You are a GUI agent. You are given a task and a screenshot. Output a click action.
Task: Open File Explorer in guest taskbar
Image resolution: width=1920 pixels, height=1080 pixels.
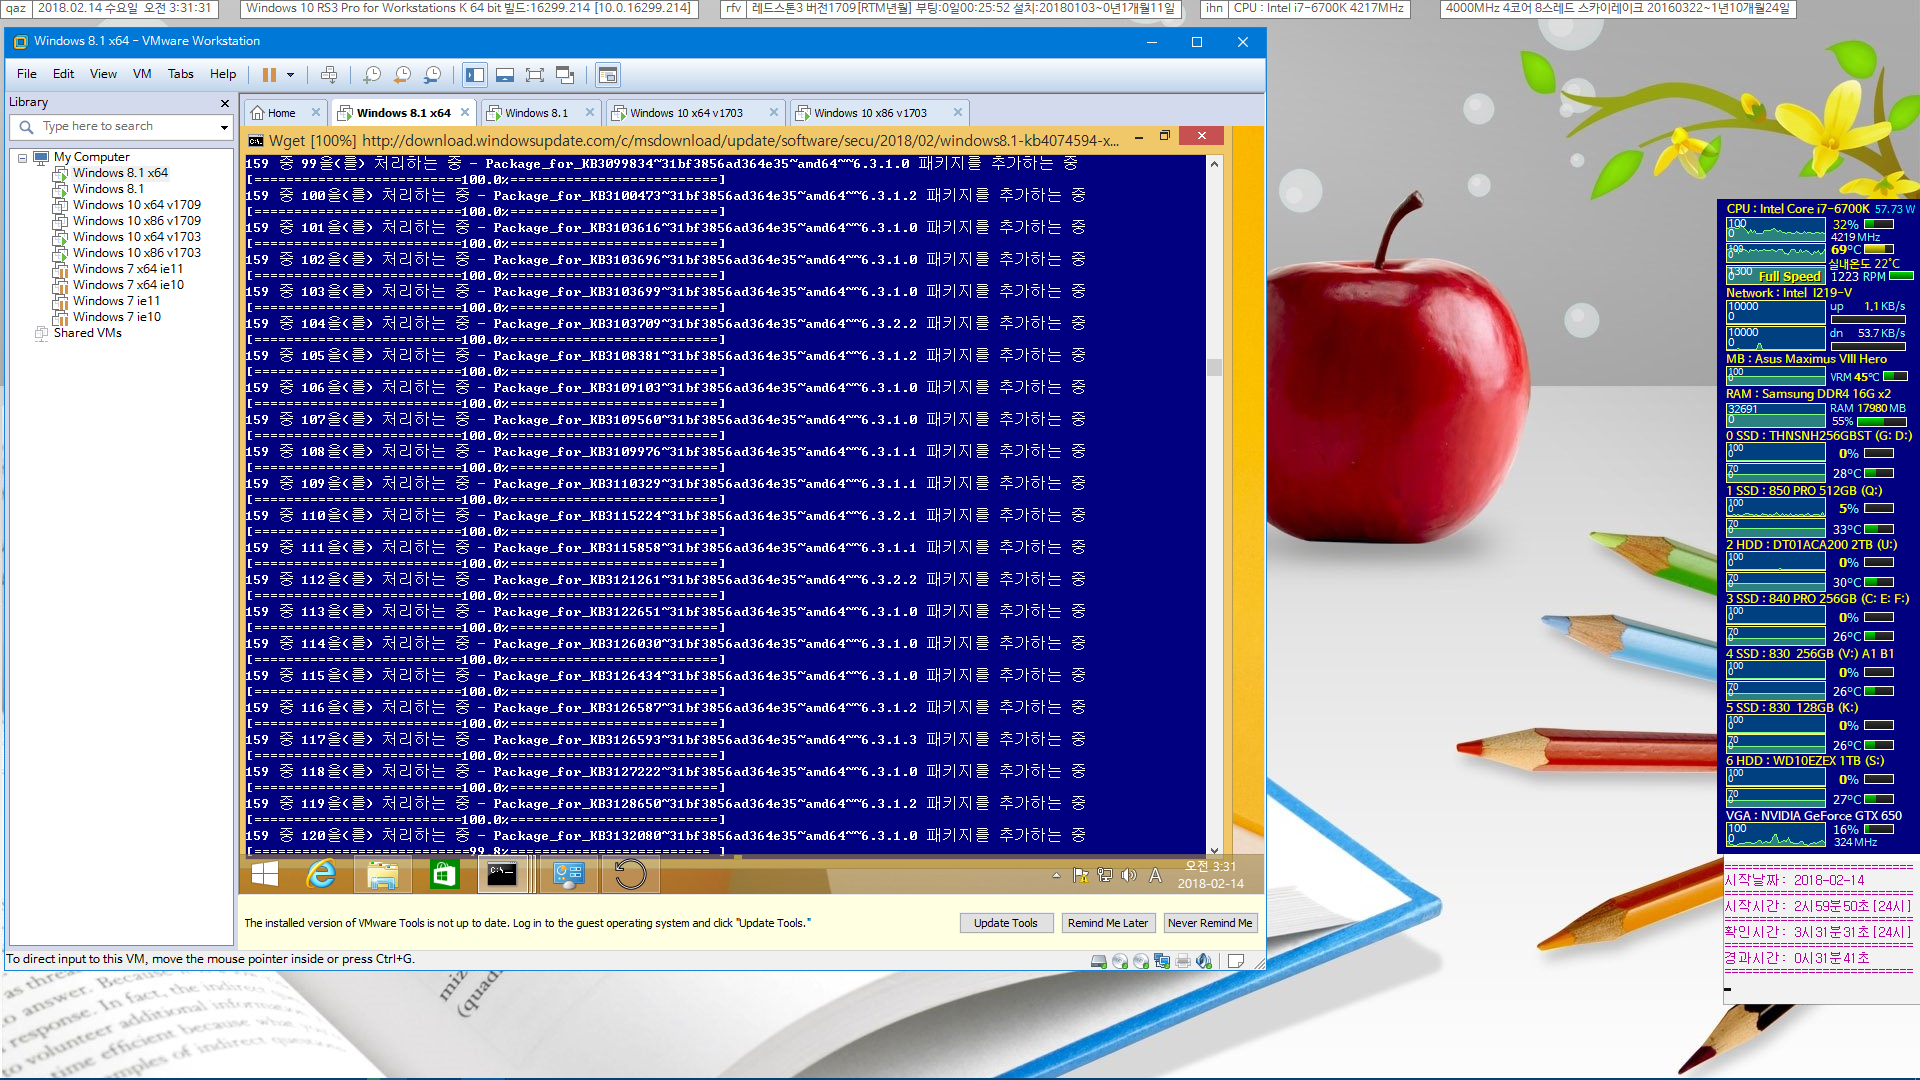pyautogui.click(x=382, y=874)
